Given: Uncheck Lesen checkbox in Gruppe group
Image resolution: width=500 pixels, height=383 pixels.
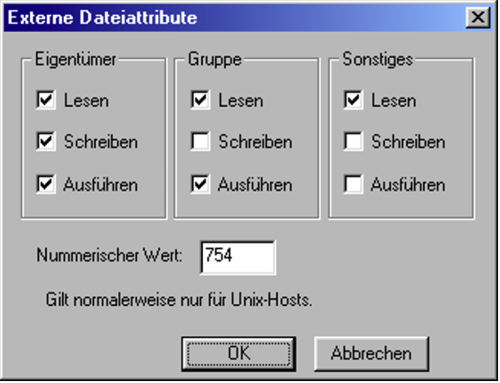Looking at the screenshot, I should 200,100.
